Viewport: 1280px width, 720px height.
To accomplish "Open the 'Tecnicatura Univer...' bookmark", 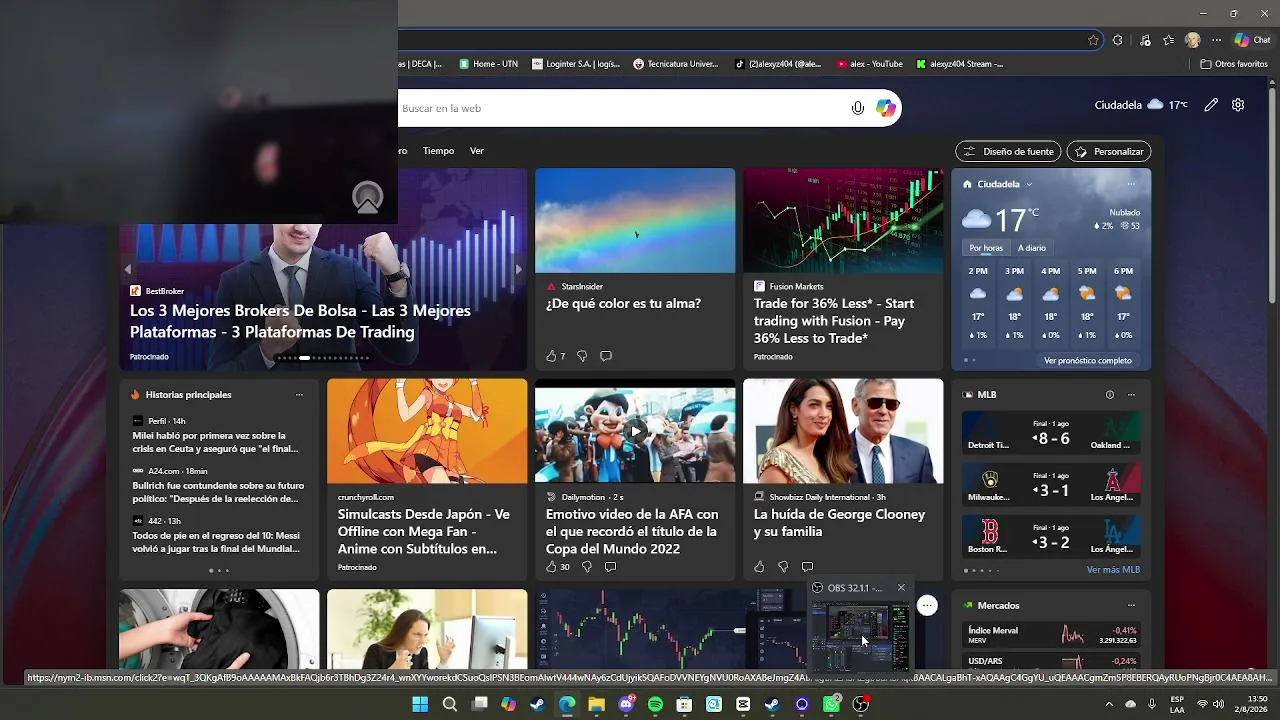I will tap(676, 64).
